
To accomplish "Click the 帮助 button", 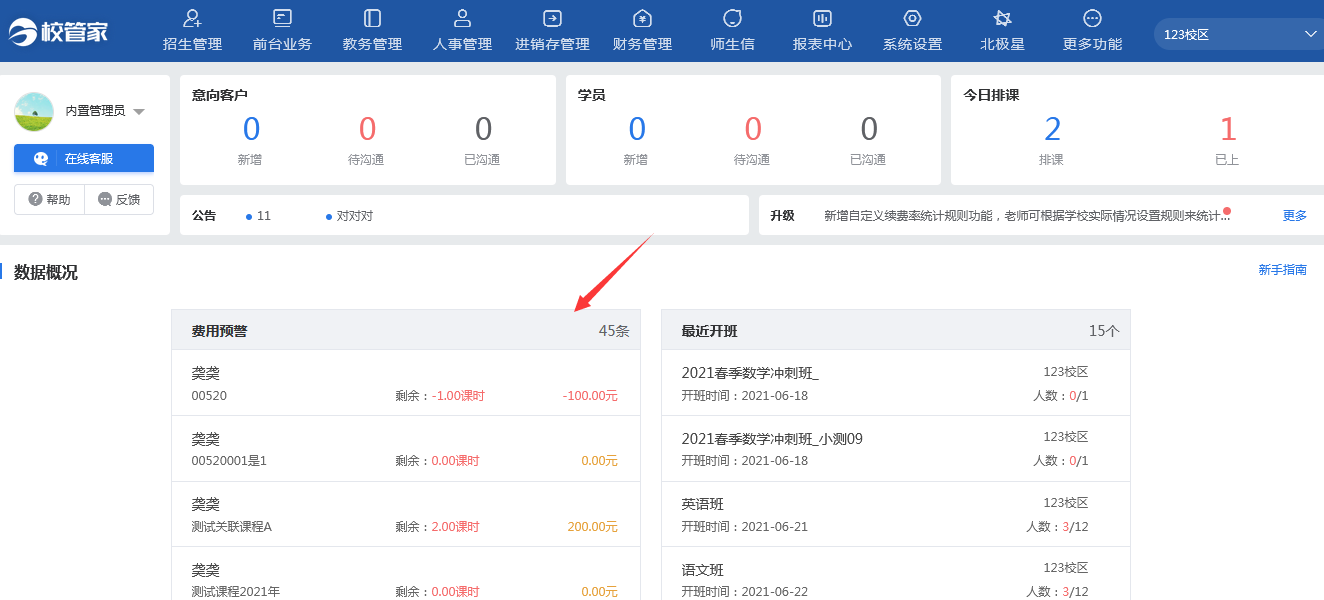I will pos(49,199).
